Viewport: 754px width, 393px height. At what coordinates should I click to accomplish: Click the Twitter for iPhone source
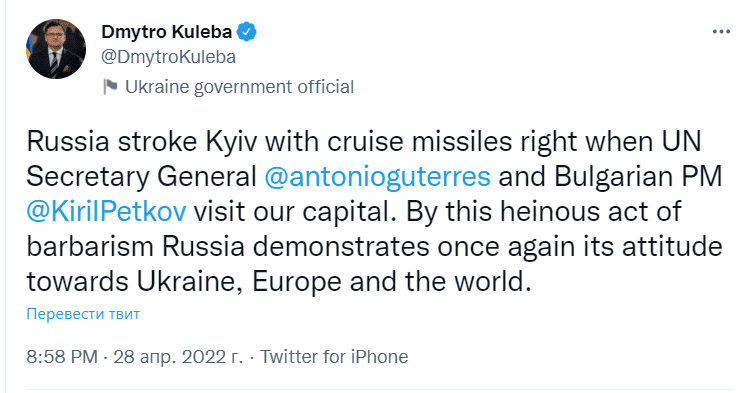pyautogui.click(x=334, y=357)
